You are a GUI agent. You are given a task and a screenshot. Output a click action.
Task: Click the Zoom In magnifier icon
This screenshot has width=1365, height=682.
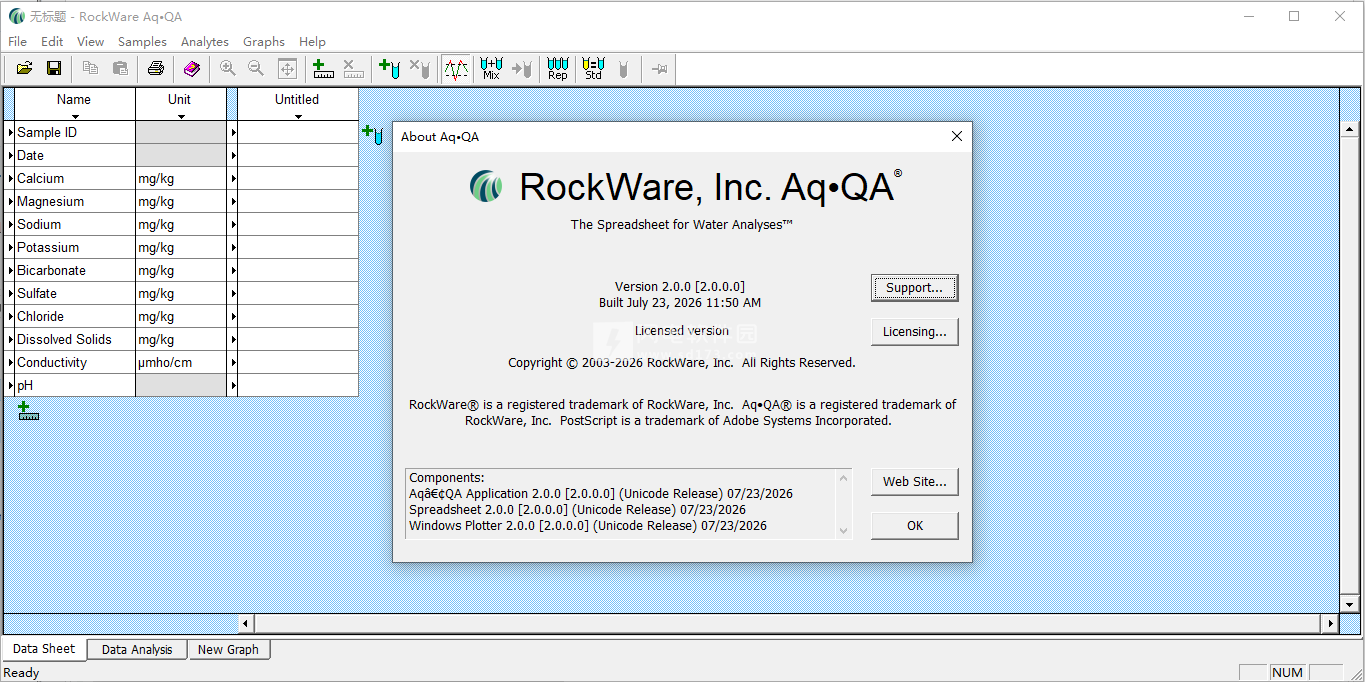[x=228, y=68]
